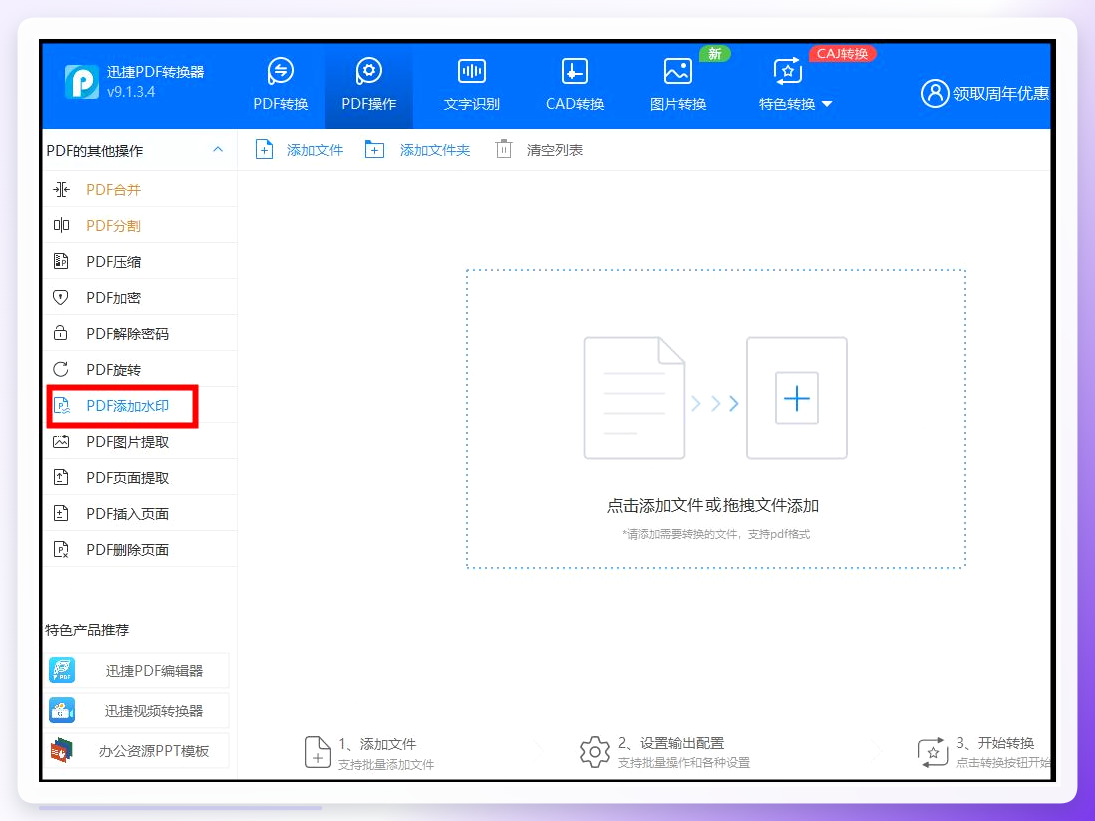1095x821 pixels.
Task: Open 办公资源PPT模板 product recommendation
Action: click(x=138, y=750)
